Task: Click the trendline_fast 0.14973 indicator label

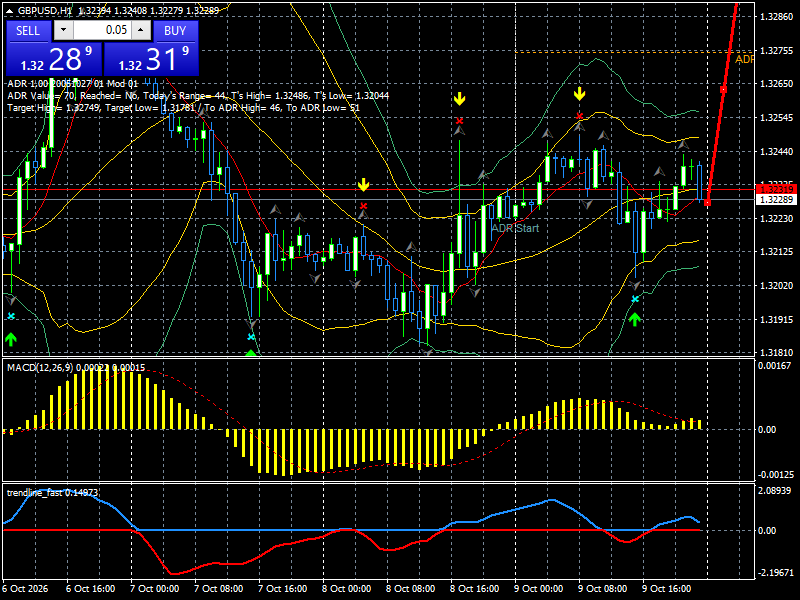Action: coord(52,492)
